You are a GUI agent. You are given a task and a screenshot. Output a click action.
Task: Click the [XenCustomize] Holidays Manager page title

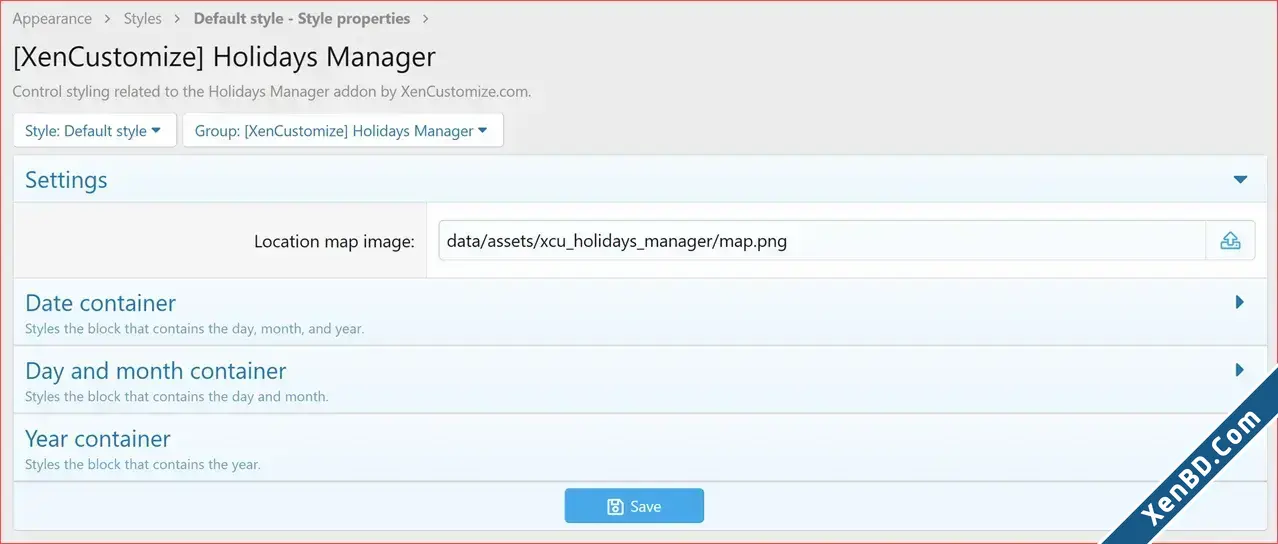[x=224, y=56]
